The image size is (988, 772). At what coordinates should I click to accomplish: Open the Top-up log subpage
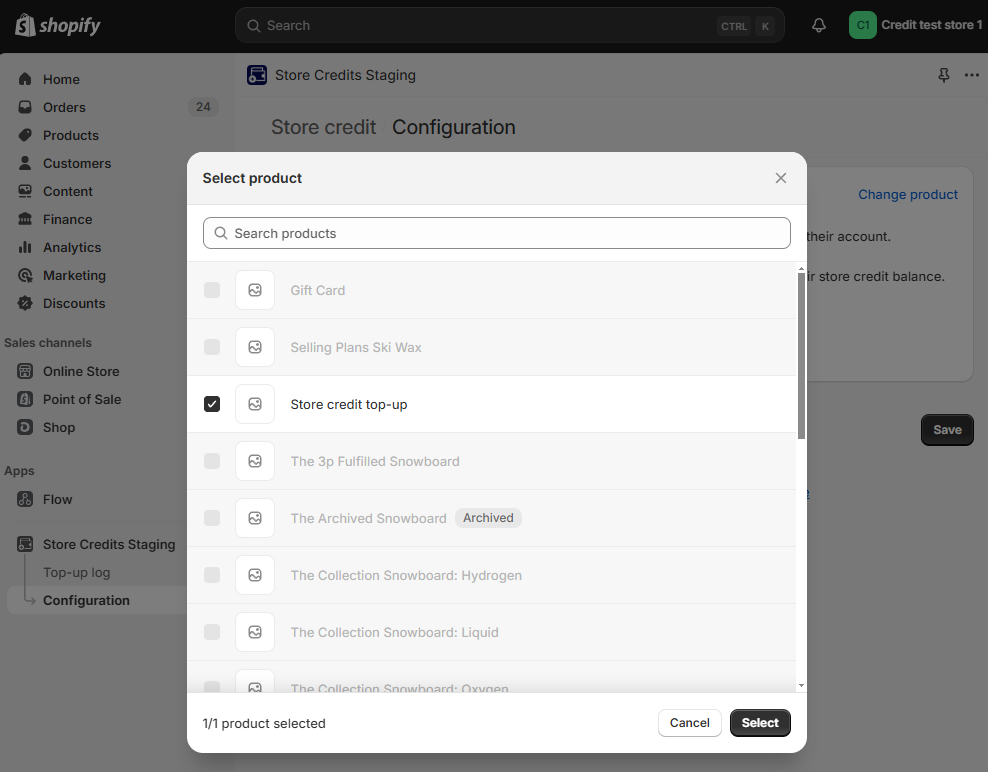point(76,572)
